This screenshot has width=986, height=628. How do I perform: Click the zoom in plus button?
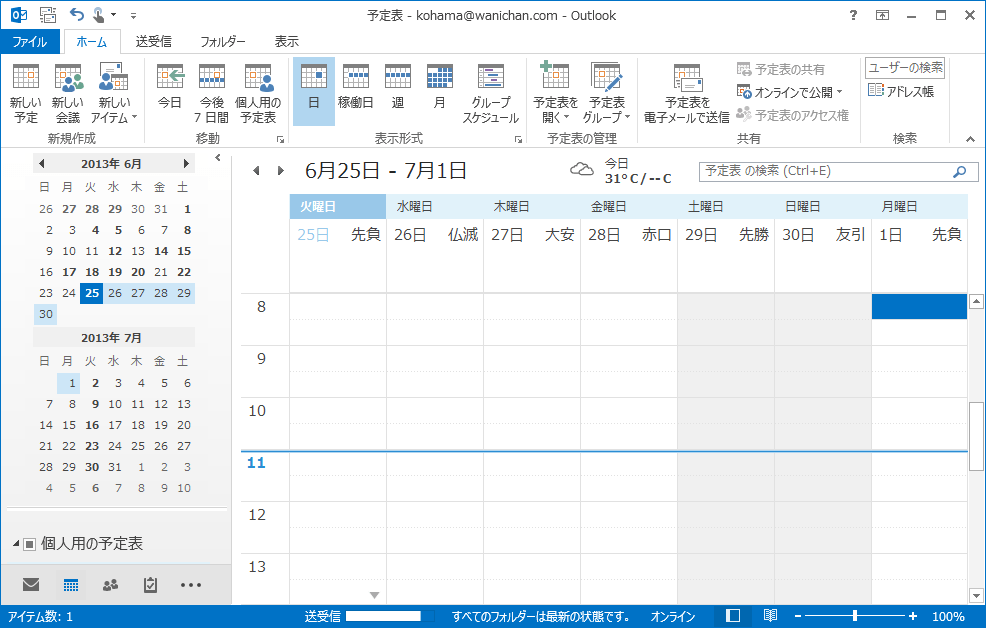(912, 617)
